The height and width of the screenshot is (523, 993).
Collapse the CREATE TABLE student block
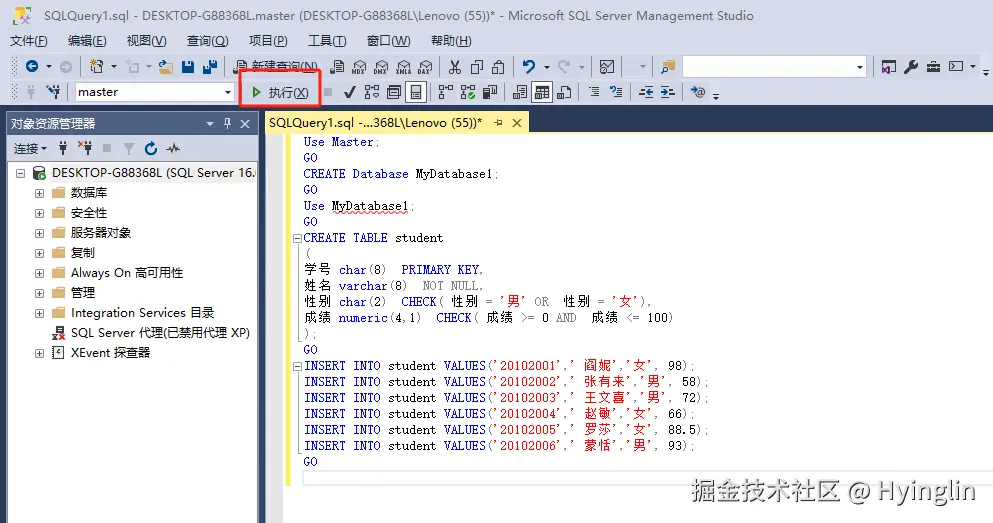(x=297, y=239)
